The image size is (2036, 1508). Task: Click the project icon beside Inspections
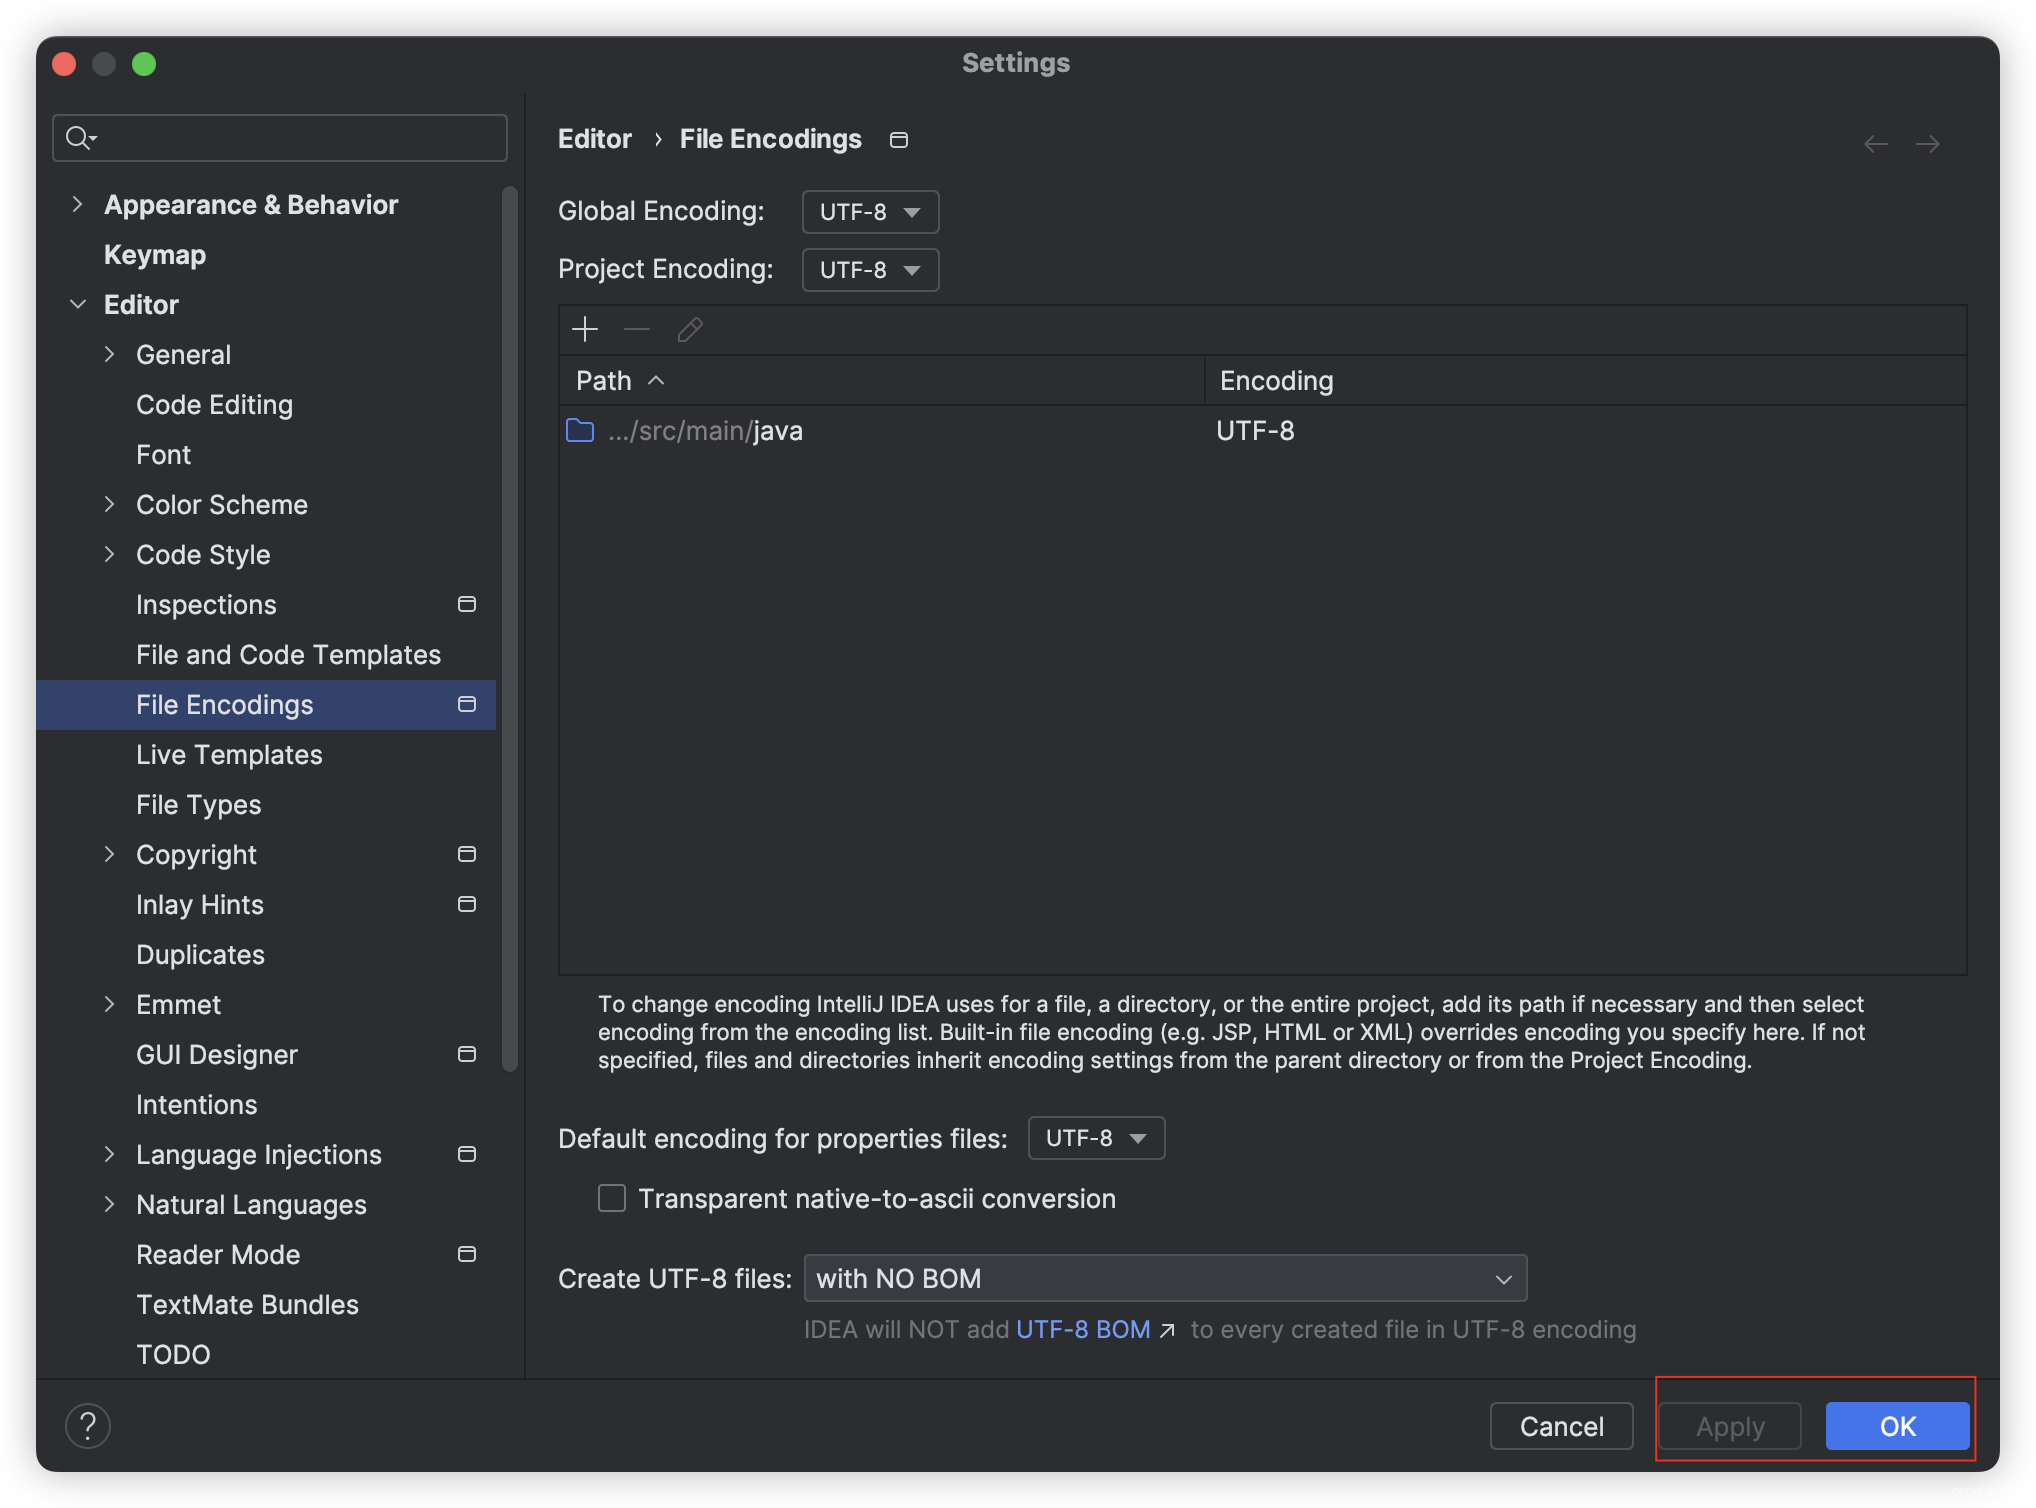467,604
